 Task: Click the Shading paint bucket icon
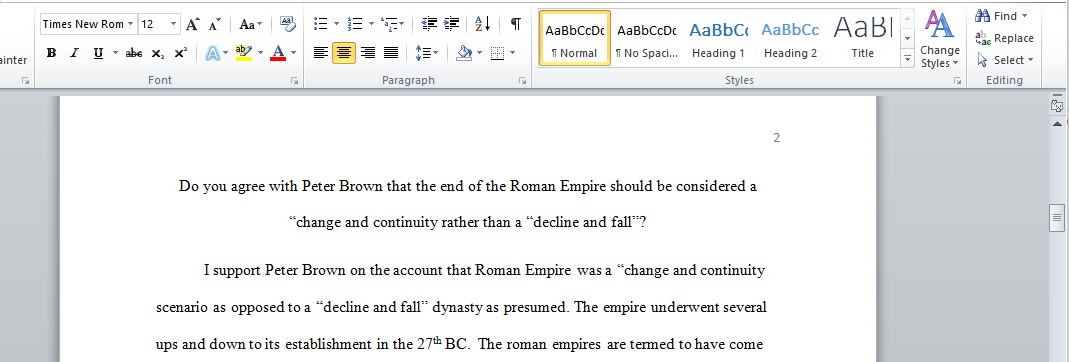click(x=464, y=52)
